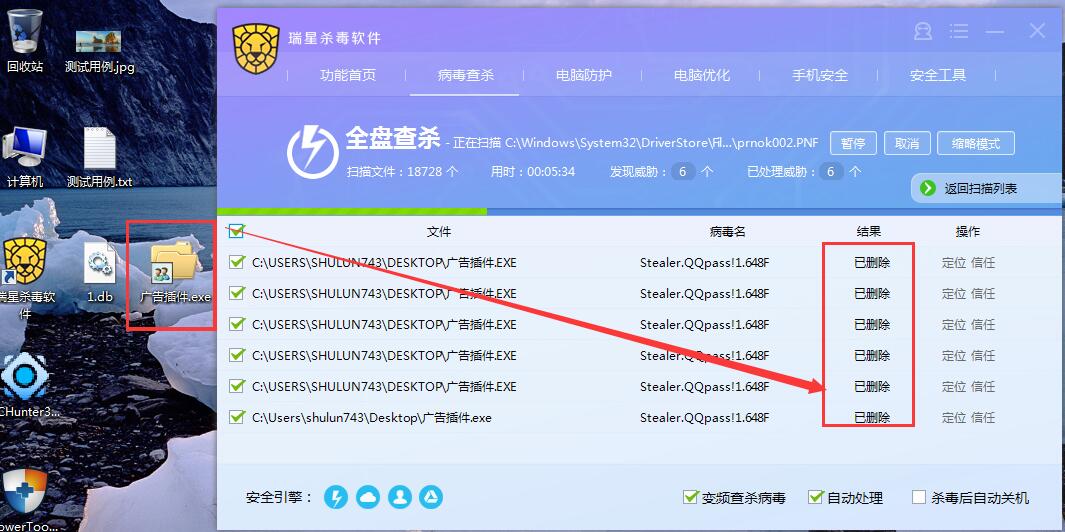Select the lightning security engine icon

336,497
